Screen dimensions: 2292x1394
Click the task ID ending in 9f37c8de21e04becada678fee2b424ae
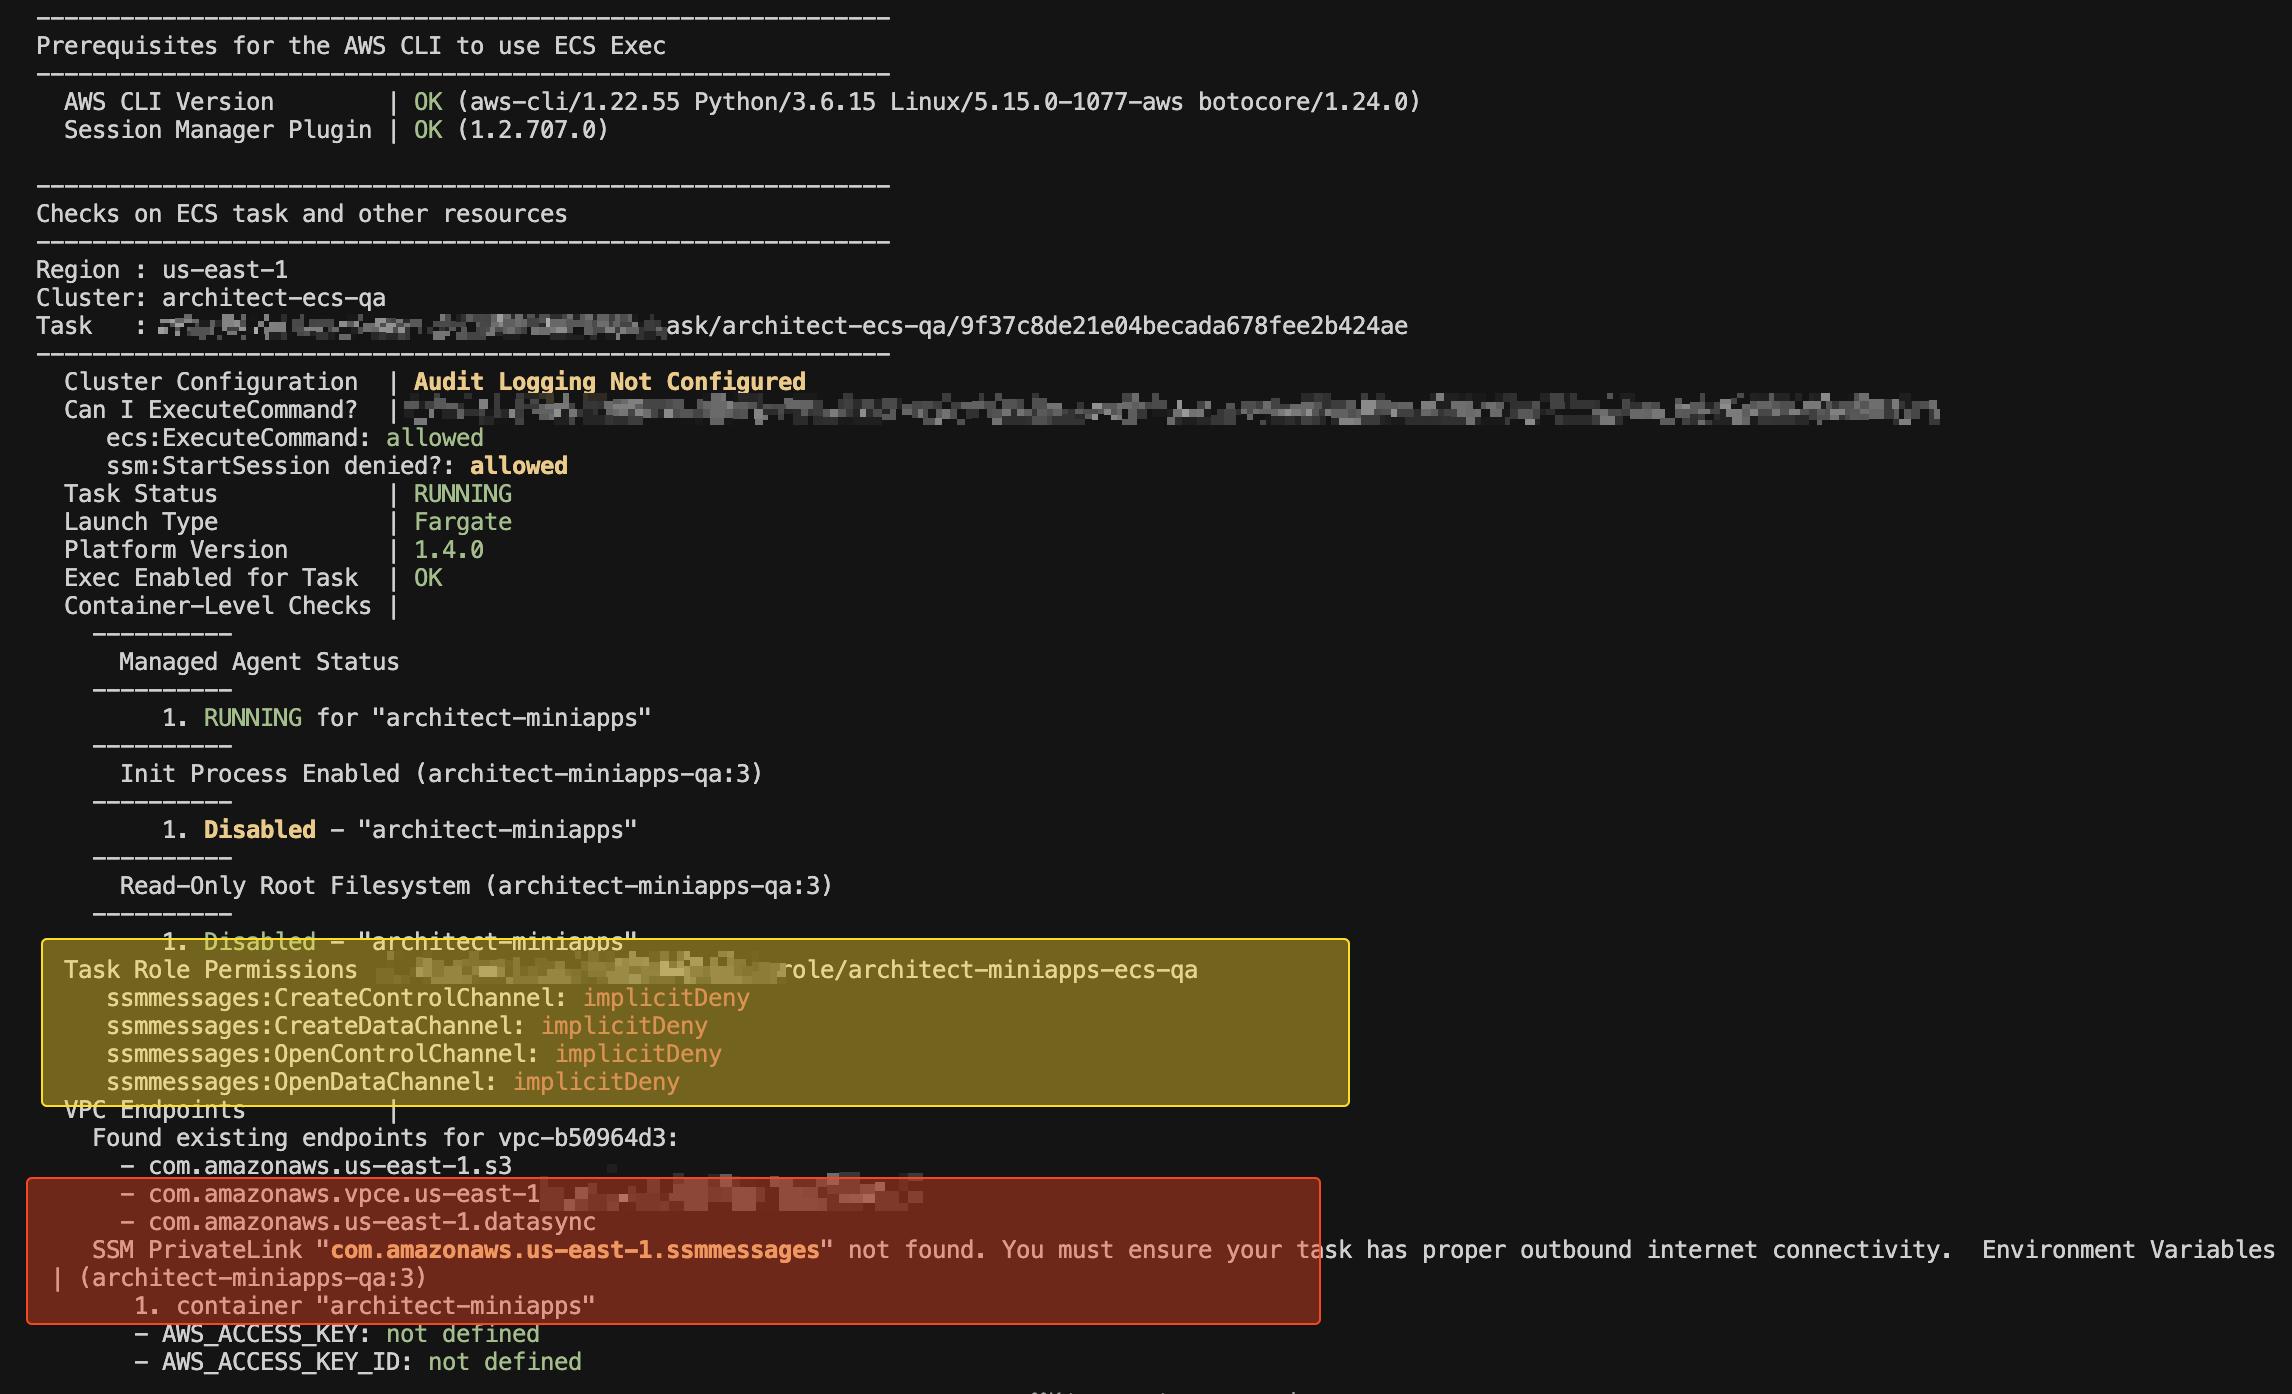pos(1183,326)
